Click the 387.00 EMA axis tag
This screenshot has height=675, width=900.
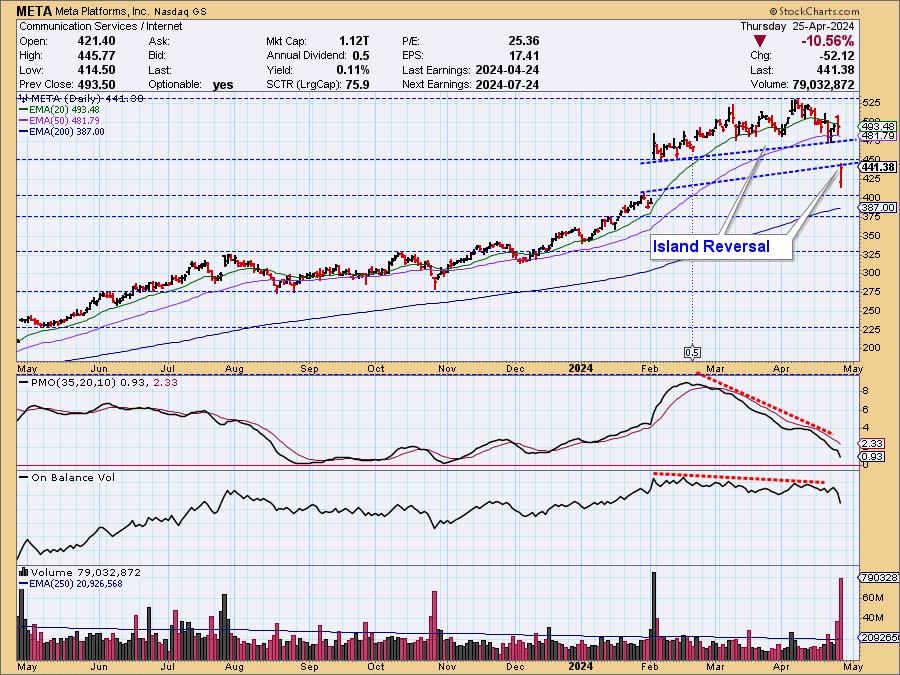click(x=879, y=207)
